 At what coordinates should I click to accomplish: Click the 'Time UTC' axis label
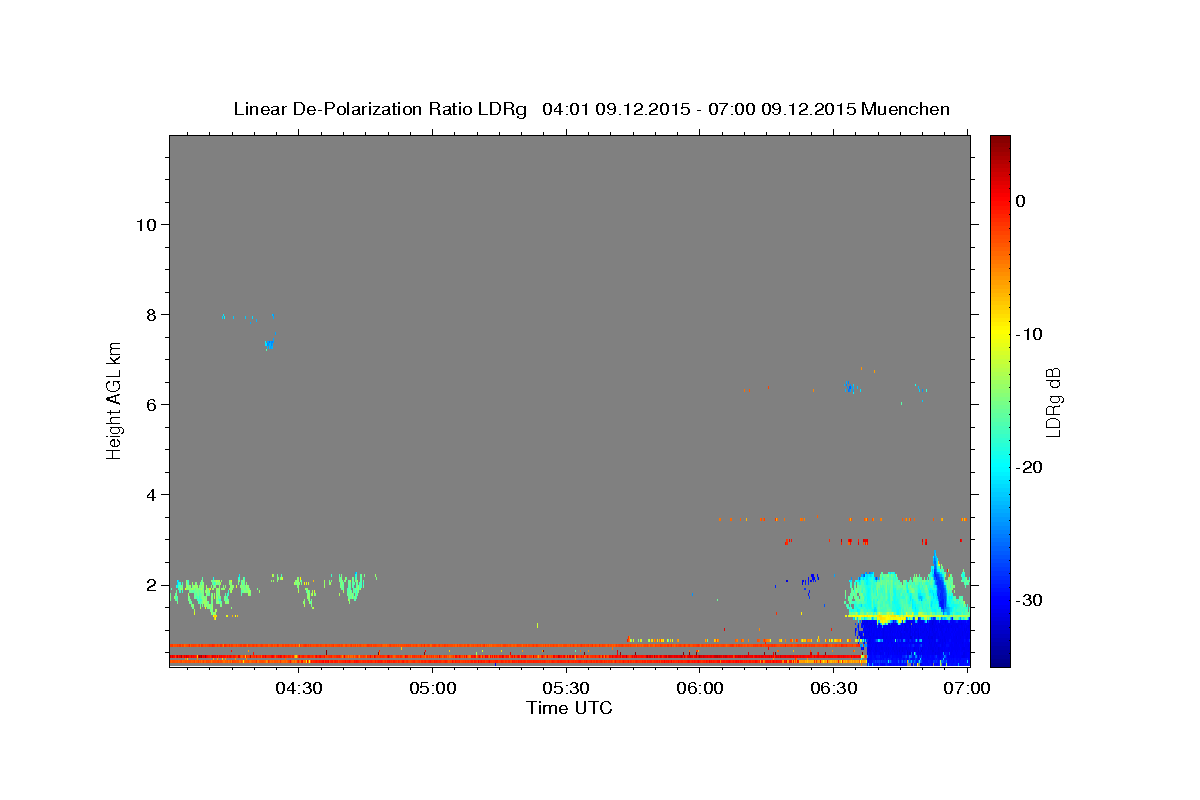(569, 708)
